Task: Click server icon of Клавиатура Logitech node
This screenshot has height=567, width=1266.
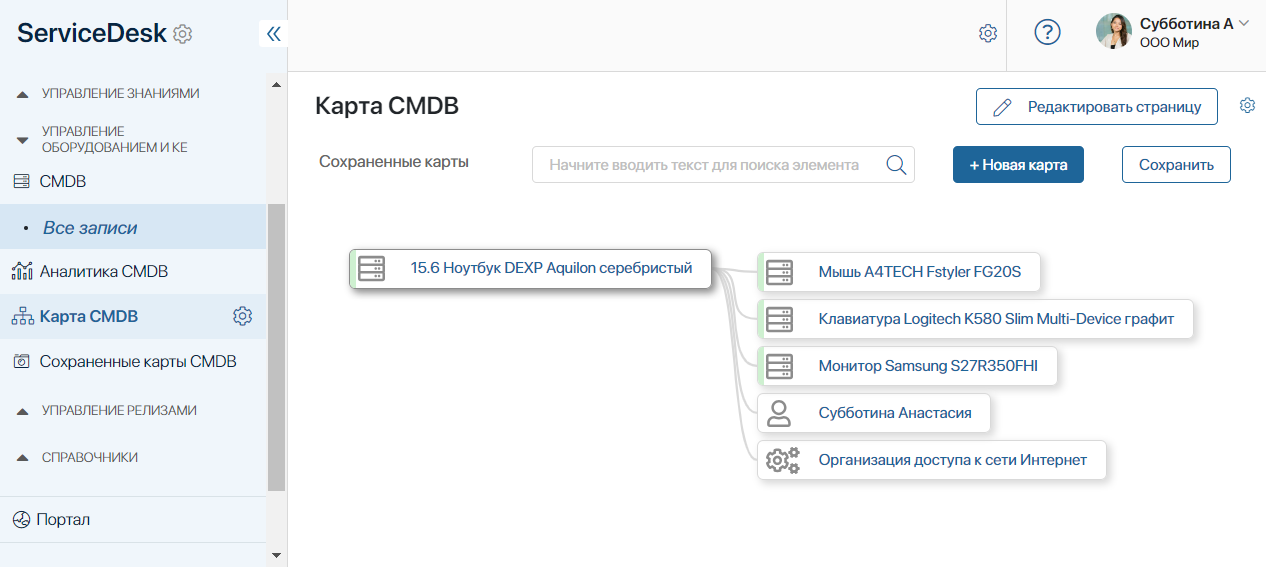Action: pyautogui.click(x=779, y=320)
